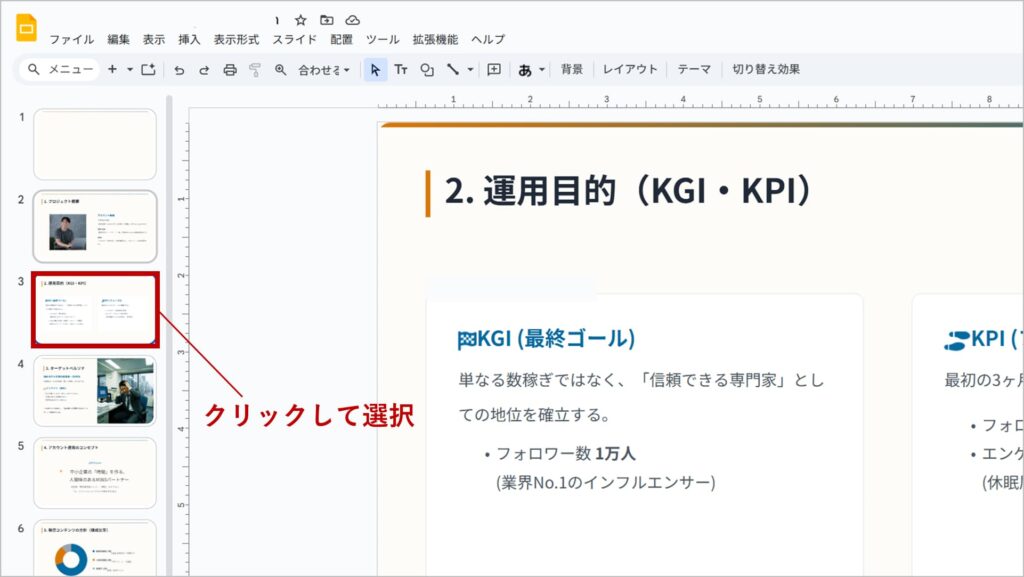Expand the zoom level 合わせる dropdown
This screenshot has height=577, width=1024.
[324, 70]
